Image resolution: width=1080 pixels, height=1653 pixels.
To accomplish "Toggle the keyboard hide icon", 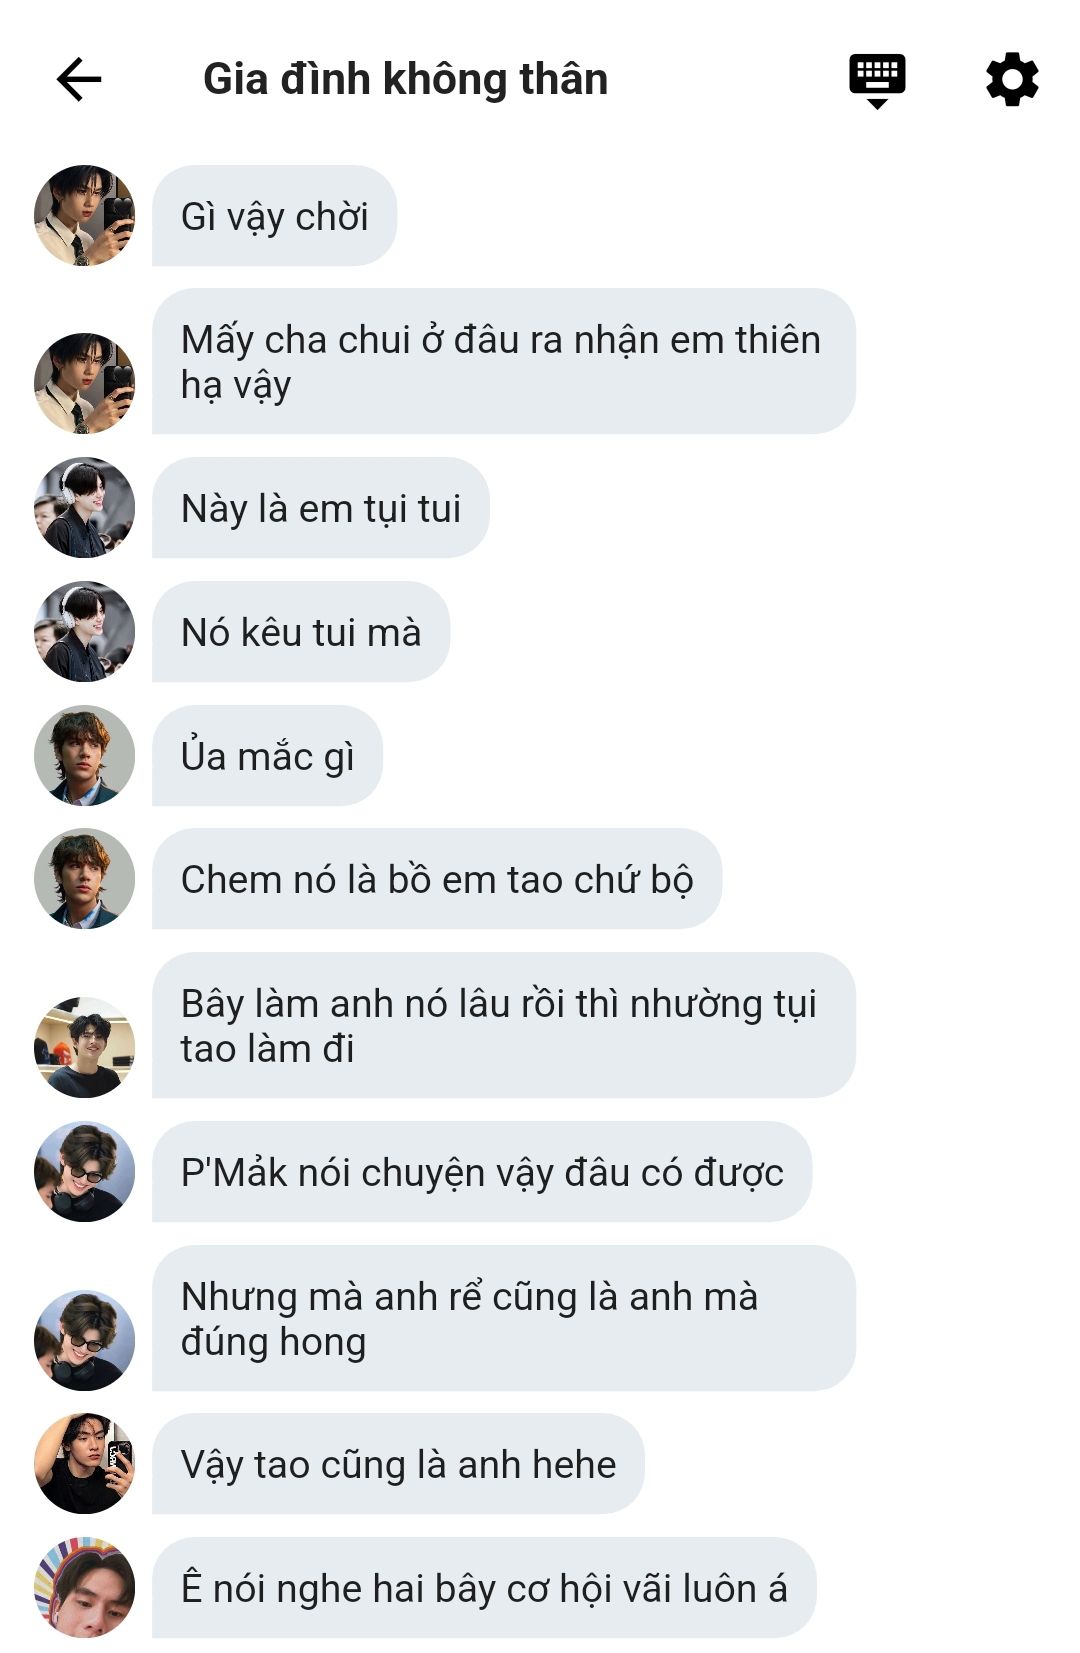I will click(877, 81).
